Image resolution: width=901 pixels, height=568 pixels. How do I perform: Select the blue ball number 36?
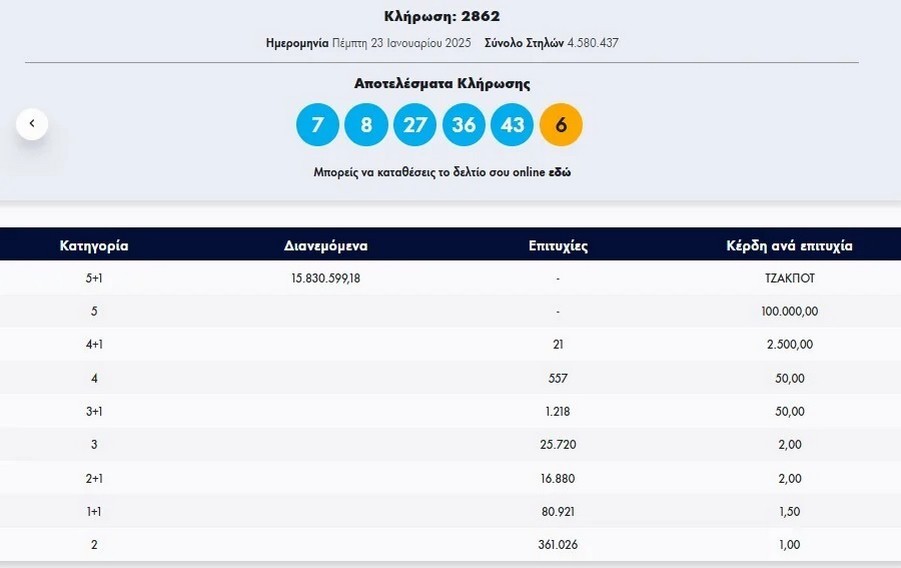[463, 125]
